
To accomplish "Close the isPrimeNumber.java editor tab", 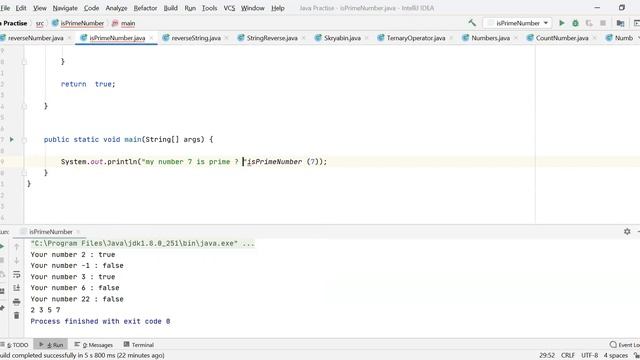I will [x=151, y=38].
